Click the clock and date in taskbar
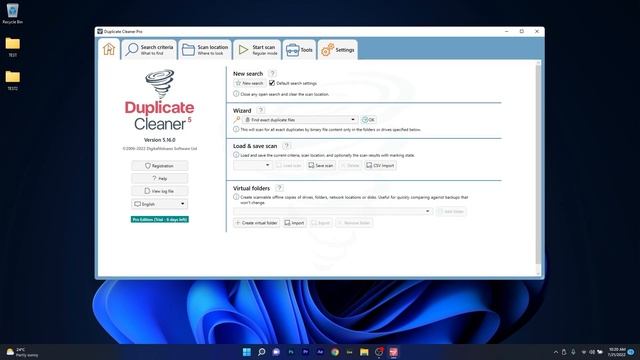Image resolution: width=640 pixels, height=360 pixels. click(x=617, y=352)
